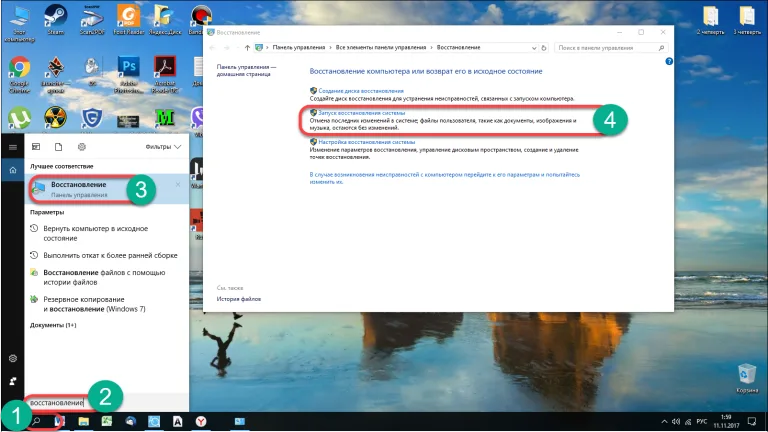
Task: Filter search results by documents icon
Action: (58, 146)
